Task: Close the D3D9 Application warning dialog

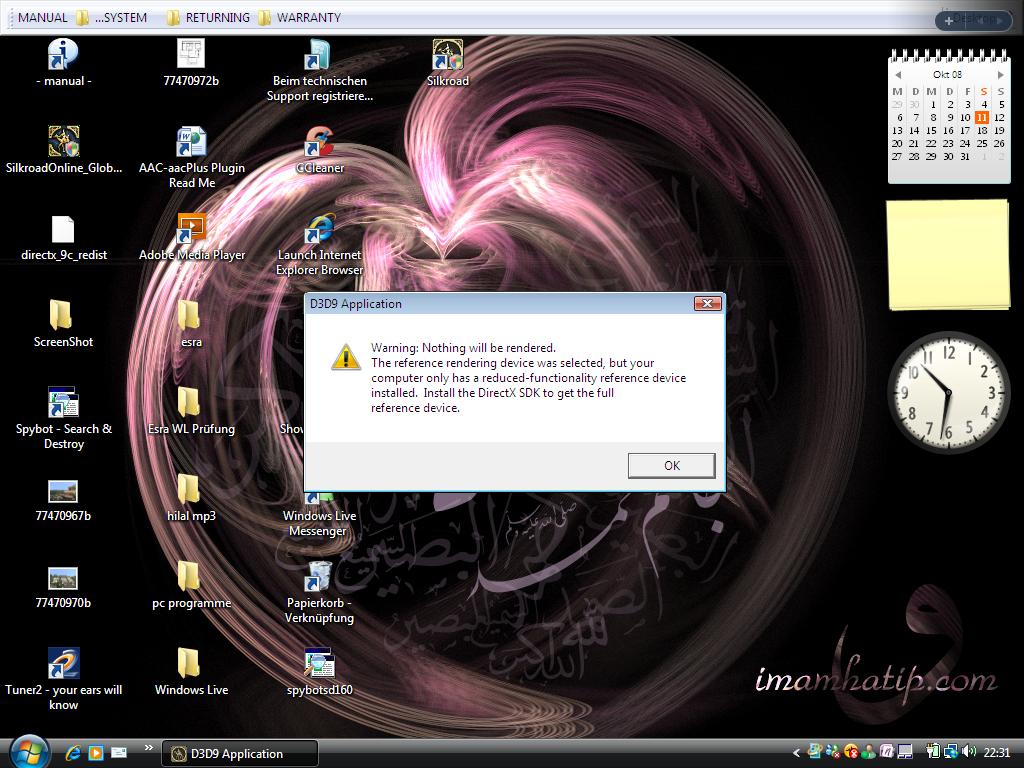Action: tap(707, 304)
